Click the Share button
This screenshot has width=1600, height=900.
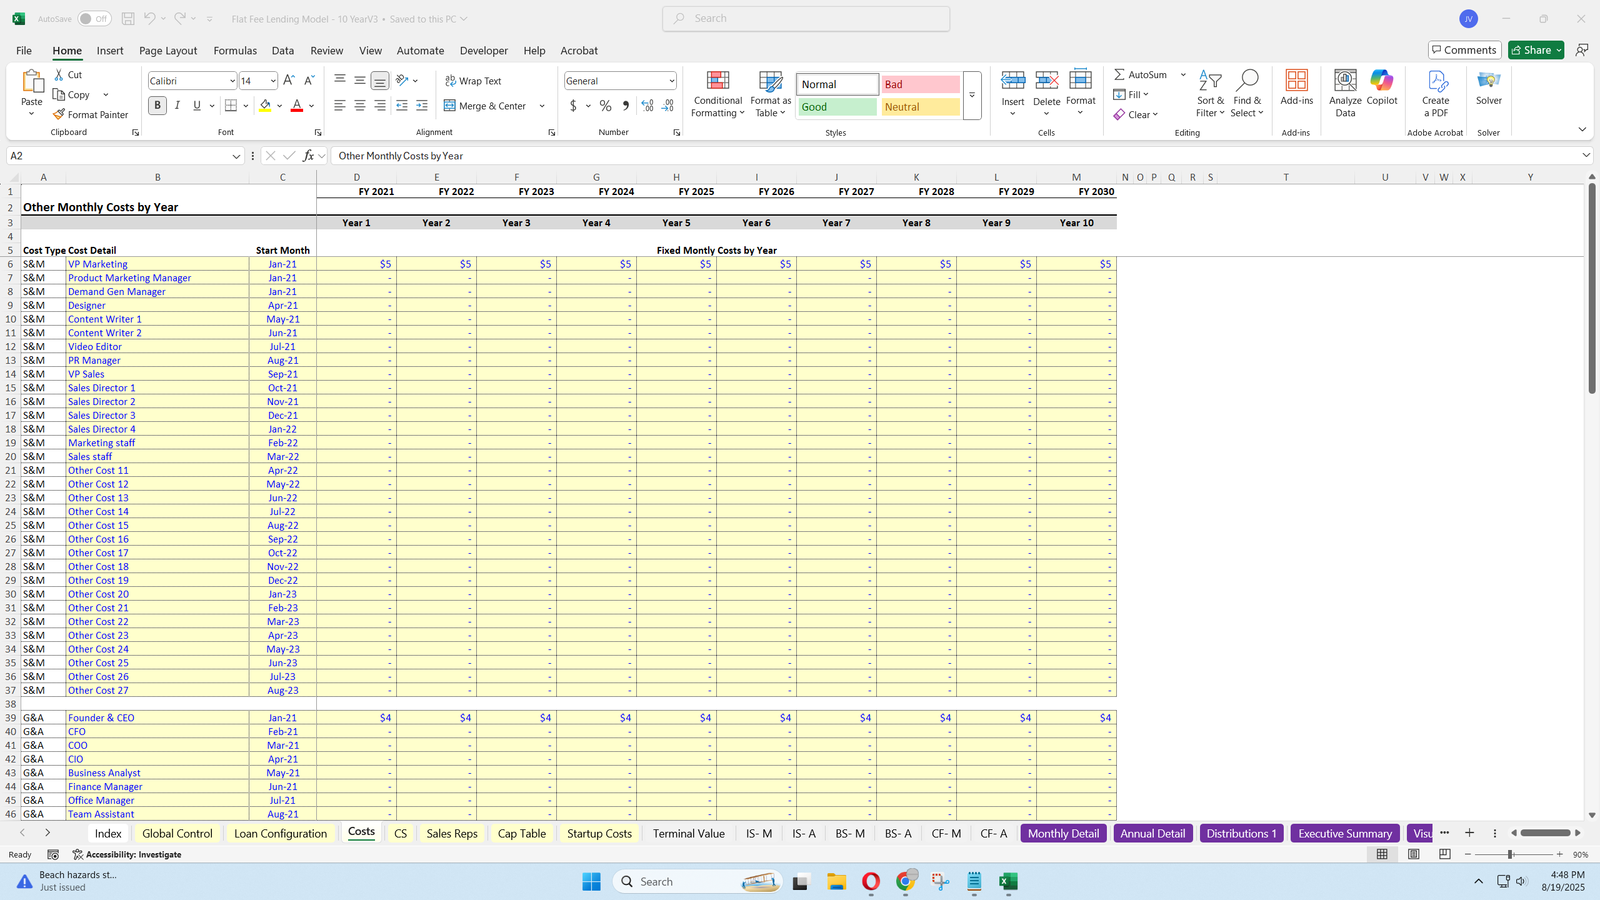1535,50
